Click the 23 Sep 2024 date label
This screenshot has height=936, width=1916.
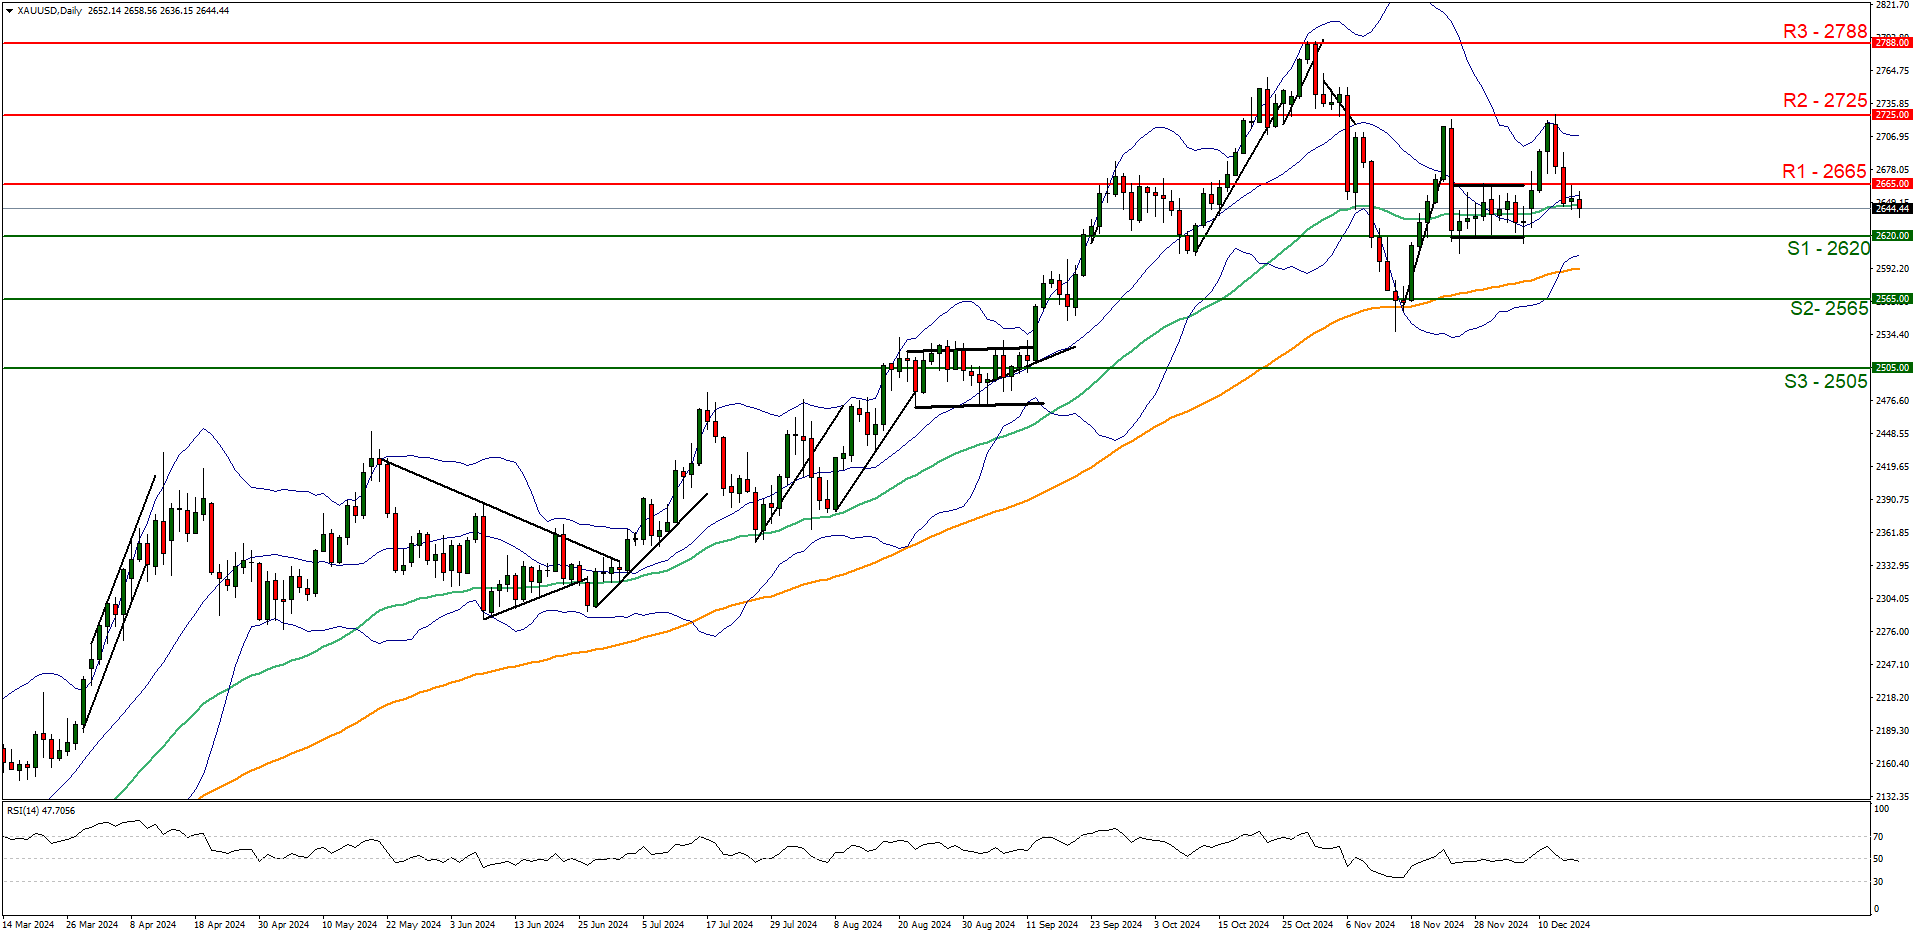pos(1116,925)
